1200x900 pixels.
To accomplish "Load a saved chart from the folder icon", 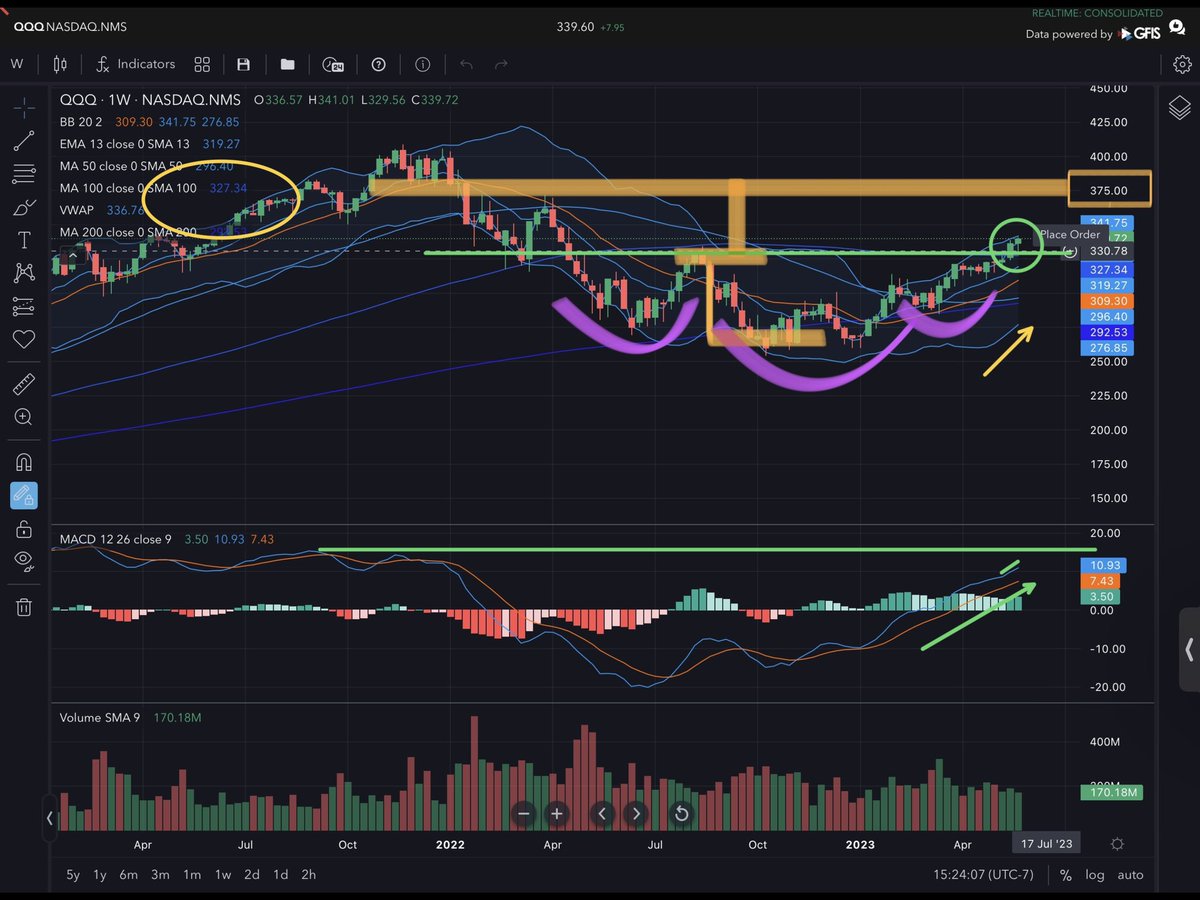I will pos(288,64).
